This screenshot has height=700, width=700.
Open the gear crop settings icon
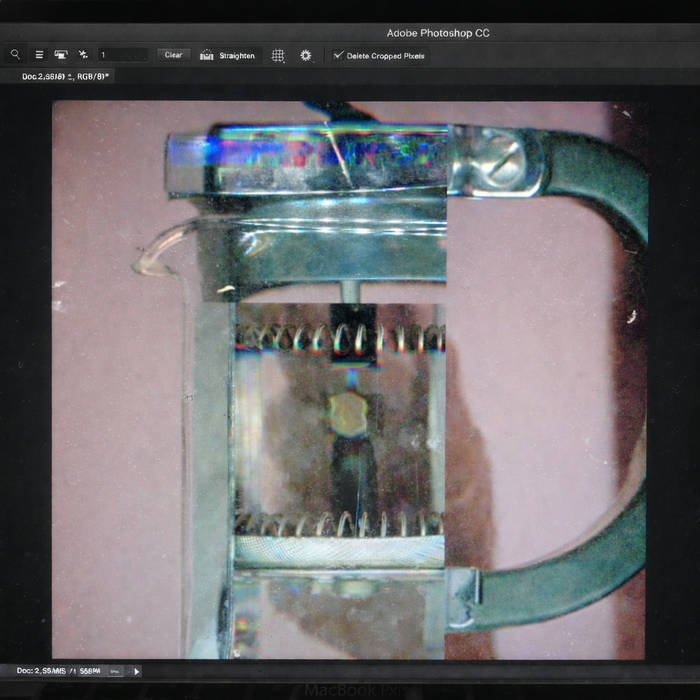(x=305, y=55)
